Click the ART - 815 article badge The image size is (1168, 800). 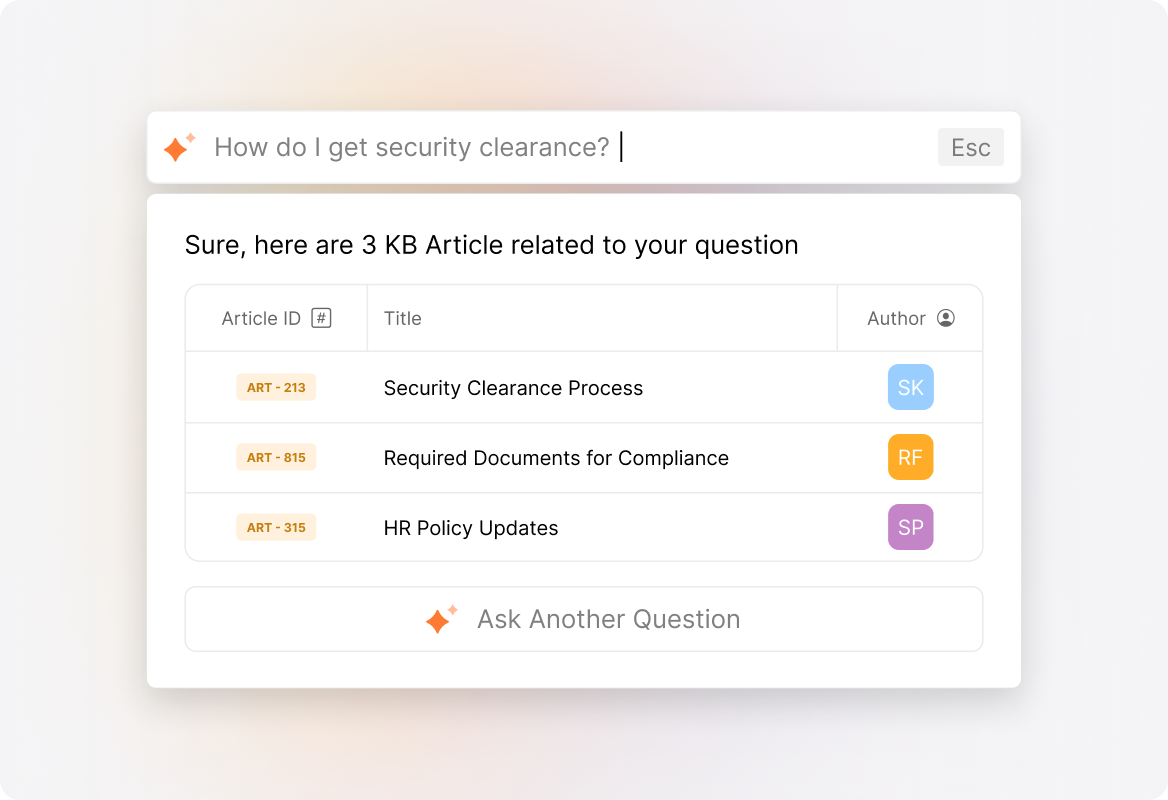[x=276, y=457]
